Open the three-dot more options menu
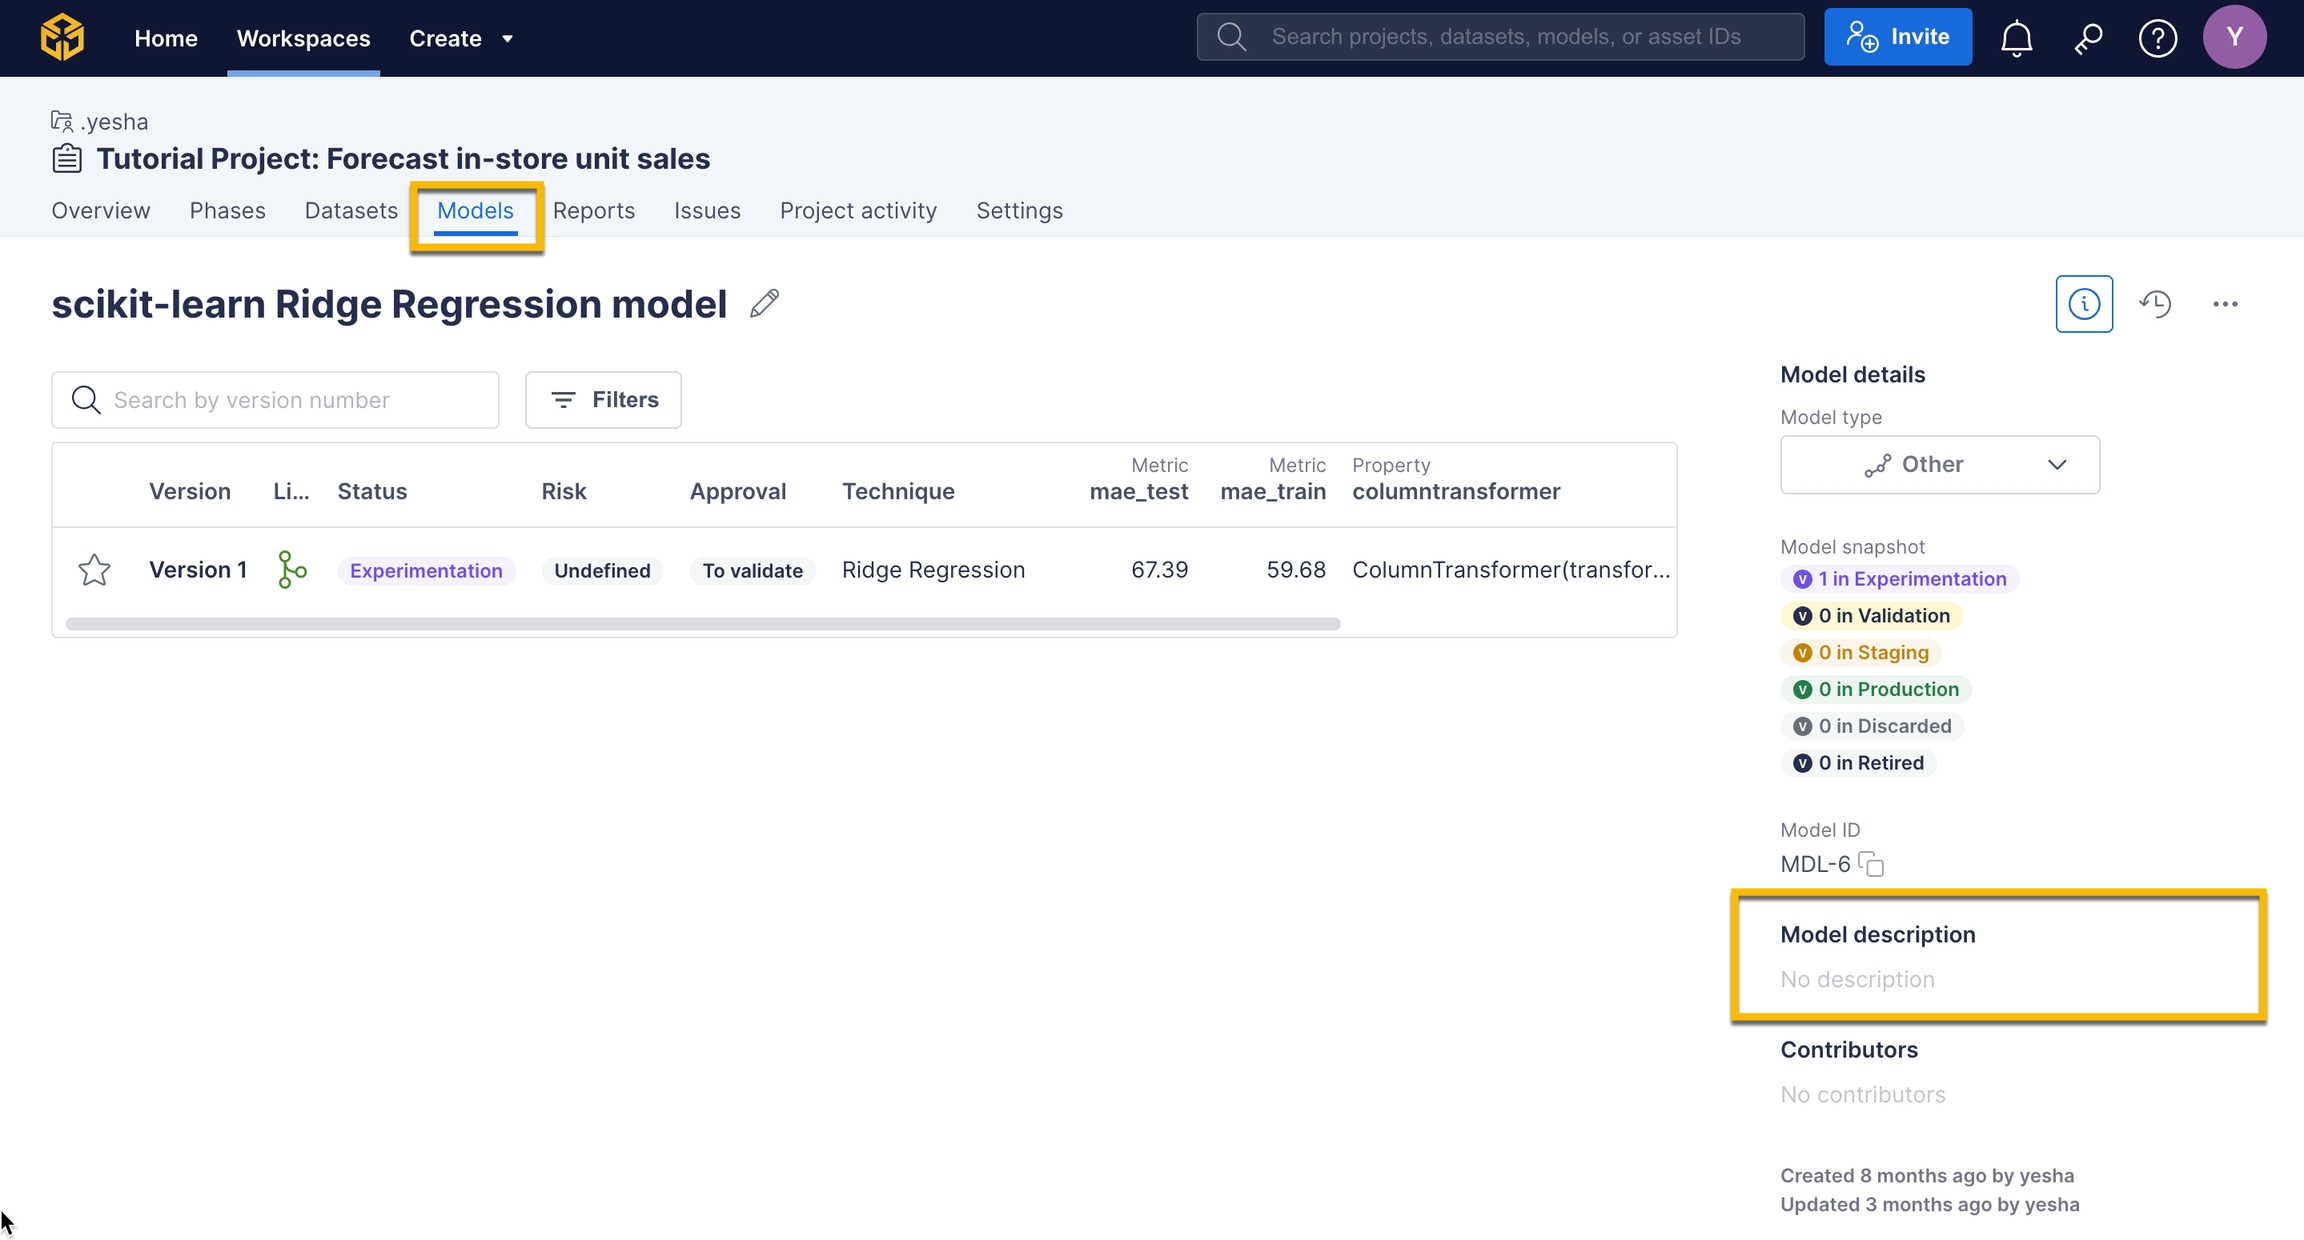 (x=2225, y=303)
